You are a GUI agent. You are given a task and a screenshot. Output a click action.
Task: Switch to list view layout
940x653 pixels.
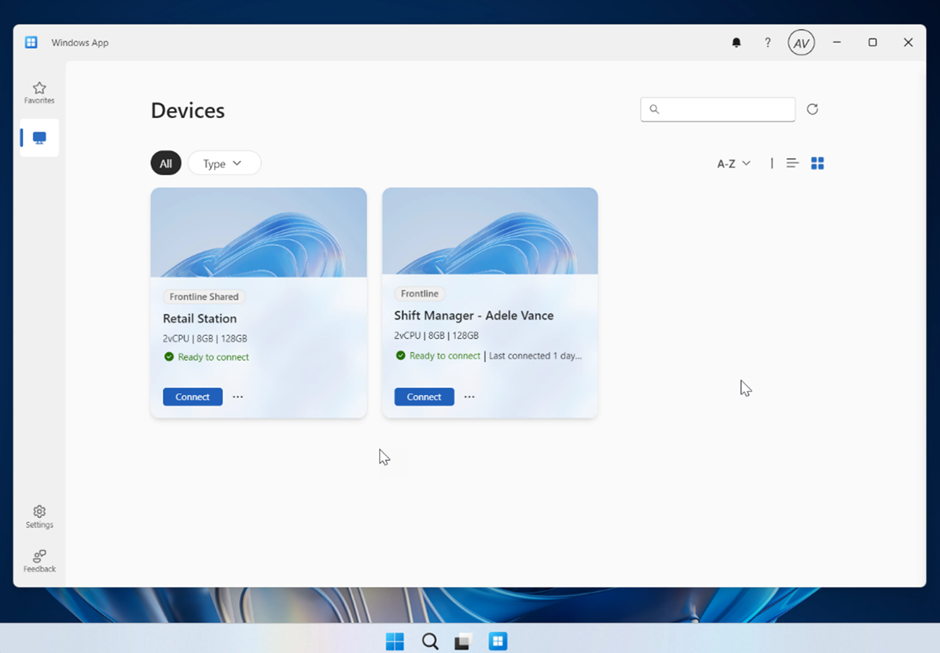(x=793, y=163)
